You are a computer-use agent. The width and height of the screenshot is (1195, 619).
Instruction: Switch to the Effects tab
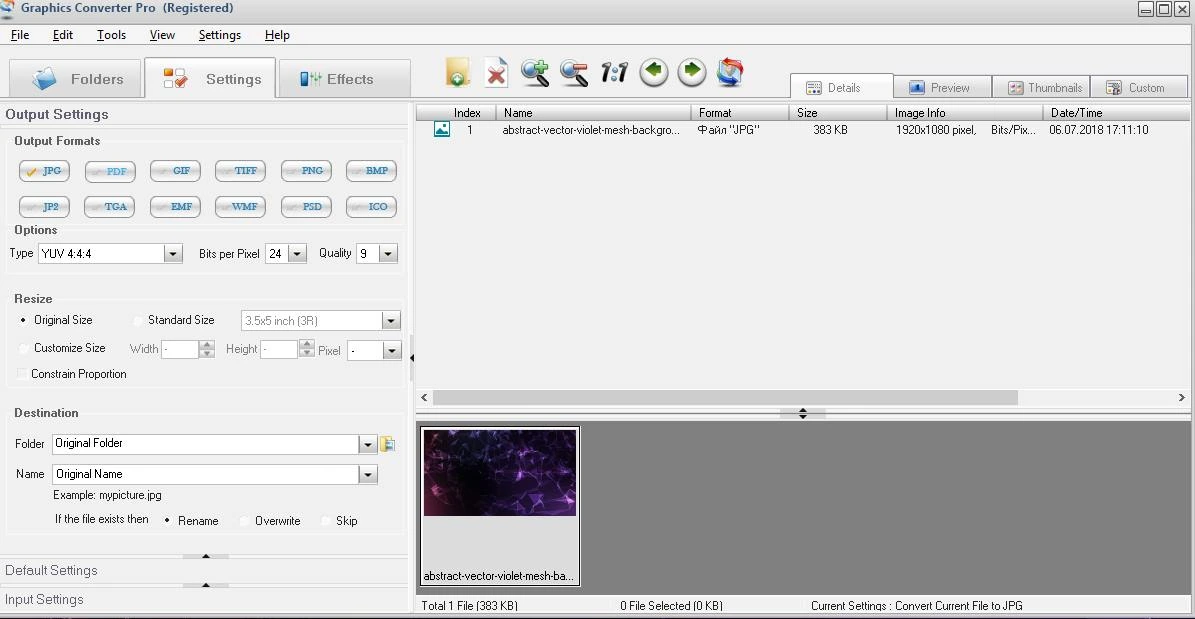(x=344, y=79)
